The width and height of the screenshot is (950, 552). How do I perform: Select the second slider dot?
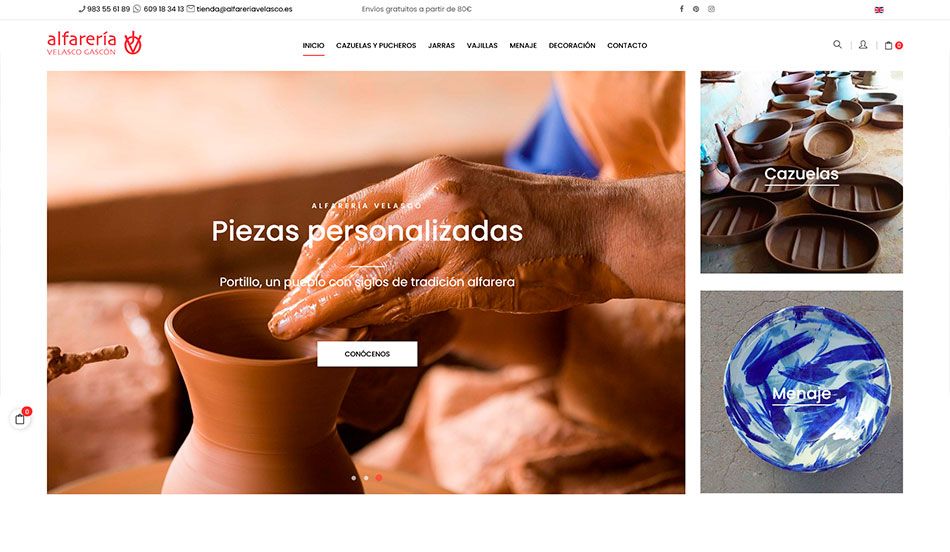coord(366,478)
